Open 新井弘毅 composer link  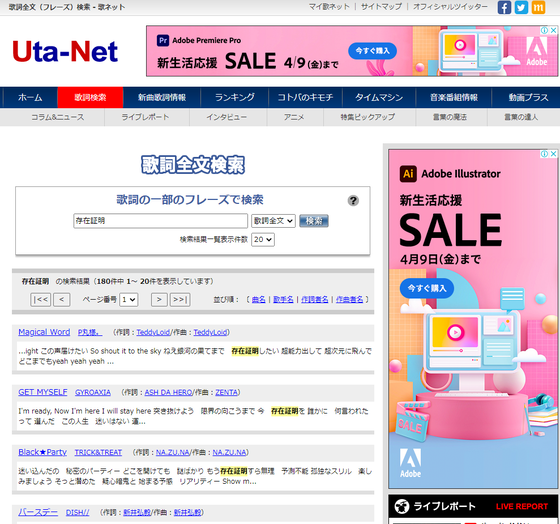tap(188, 513)
